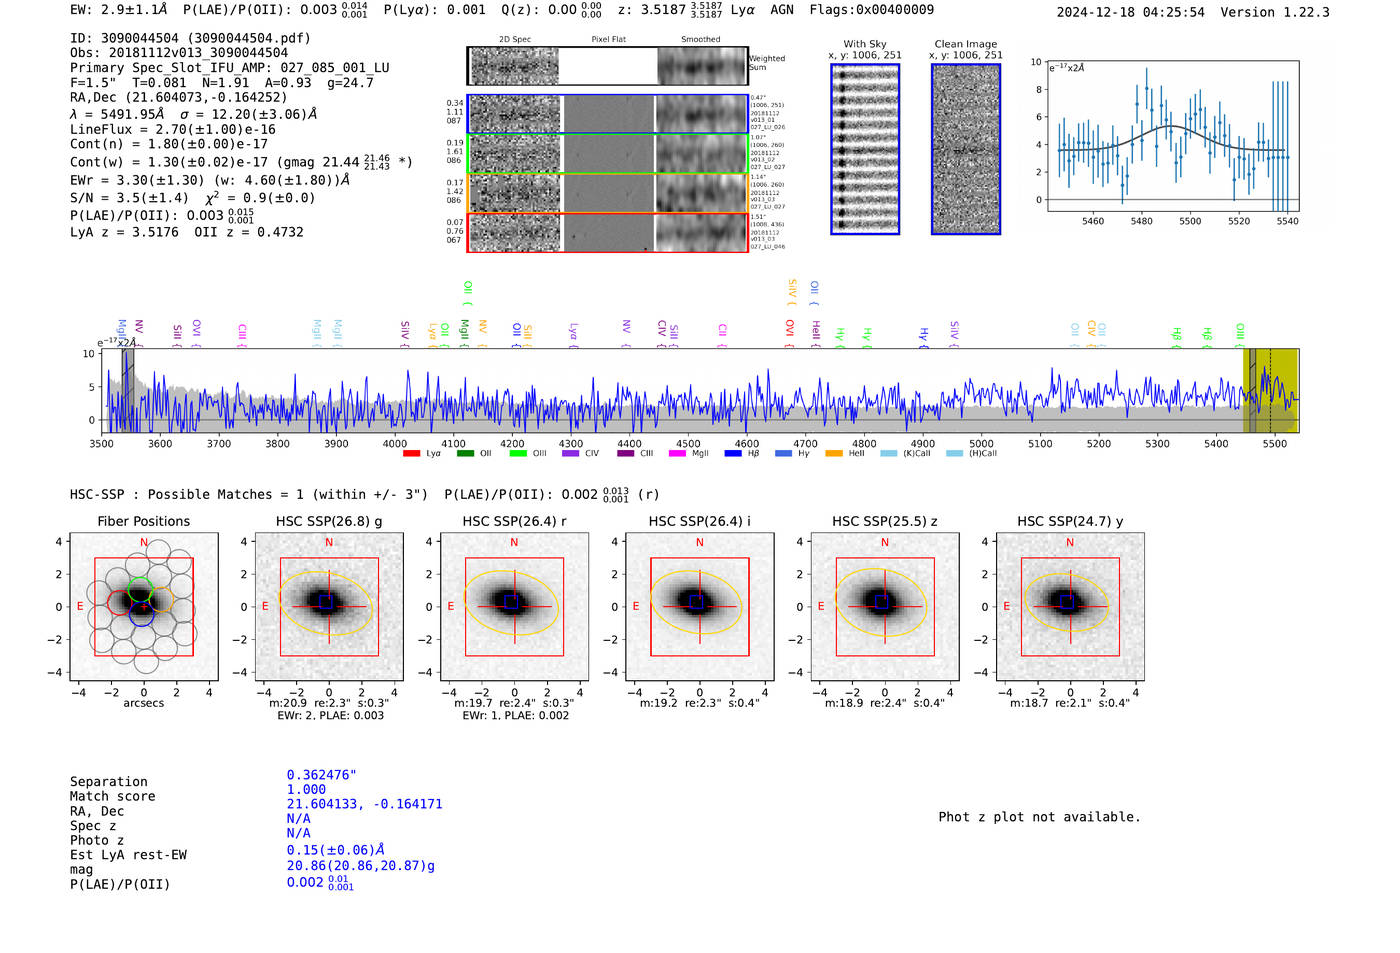Click the Smoothed column header
The width and height of the screenshot is (1400, 953).
click(x=701, y=40)
